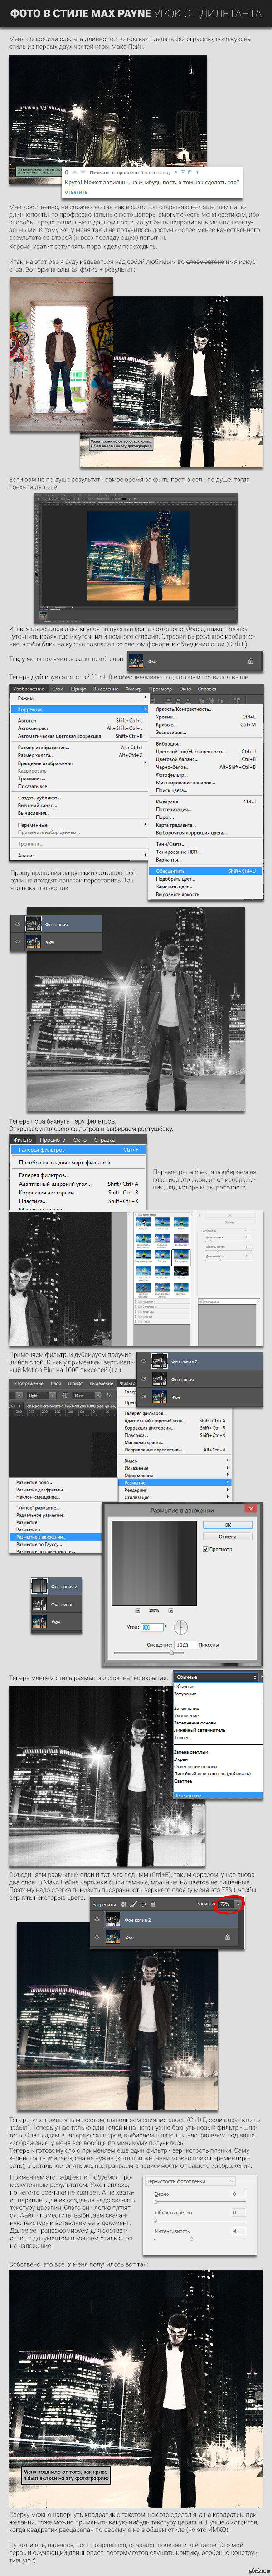272x2576 pixels.
Task: Choose Уровни... from the adjustments submenu
Action: tap(205, 717)
